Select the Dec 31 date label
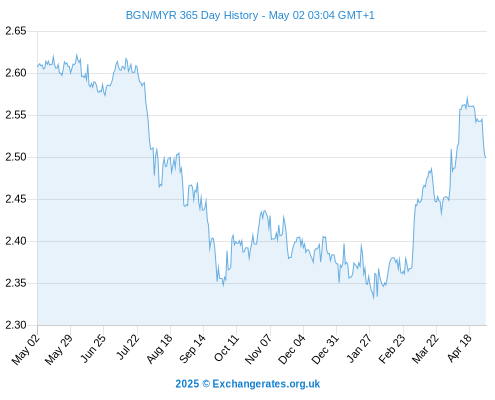This screenshot has height=400, width=495. click(x=325, y=349)
